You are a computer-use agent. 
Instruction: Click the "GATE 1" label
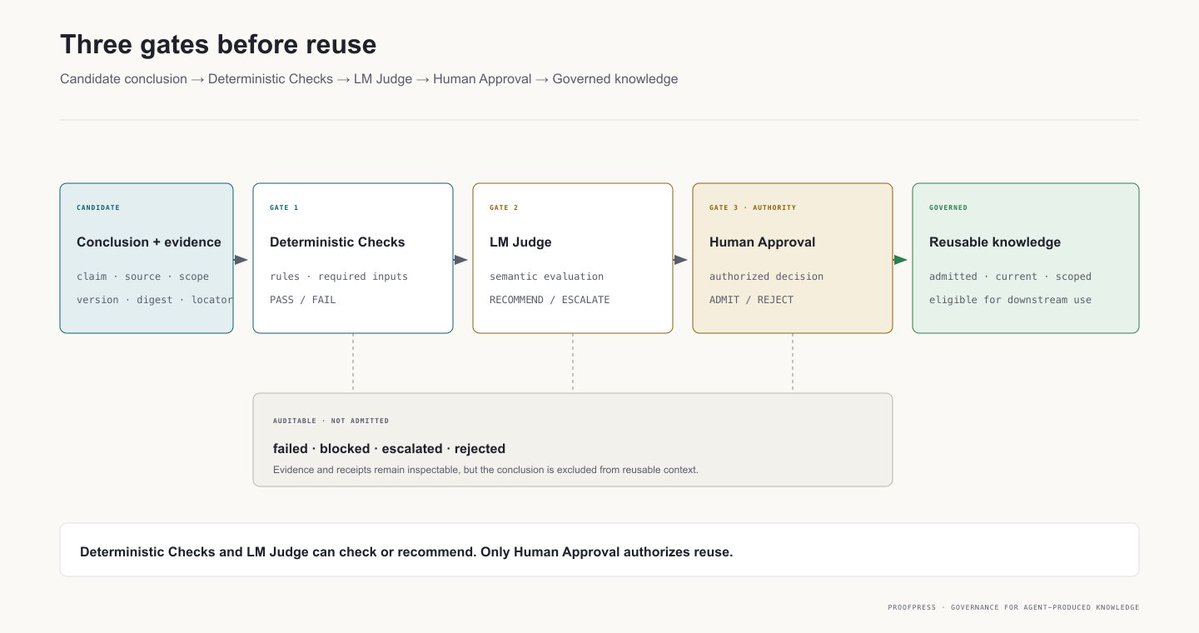point(284,207)
